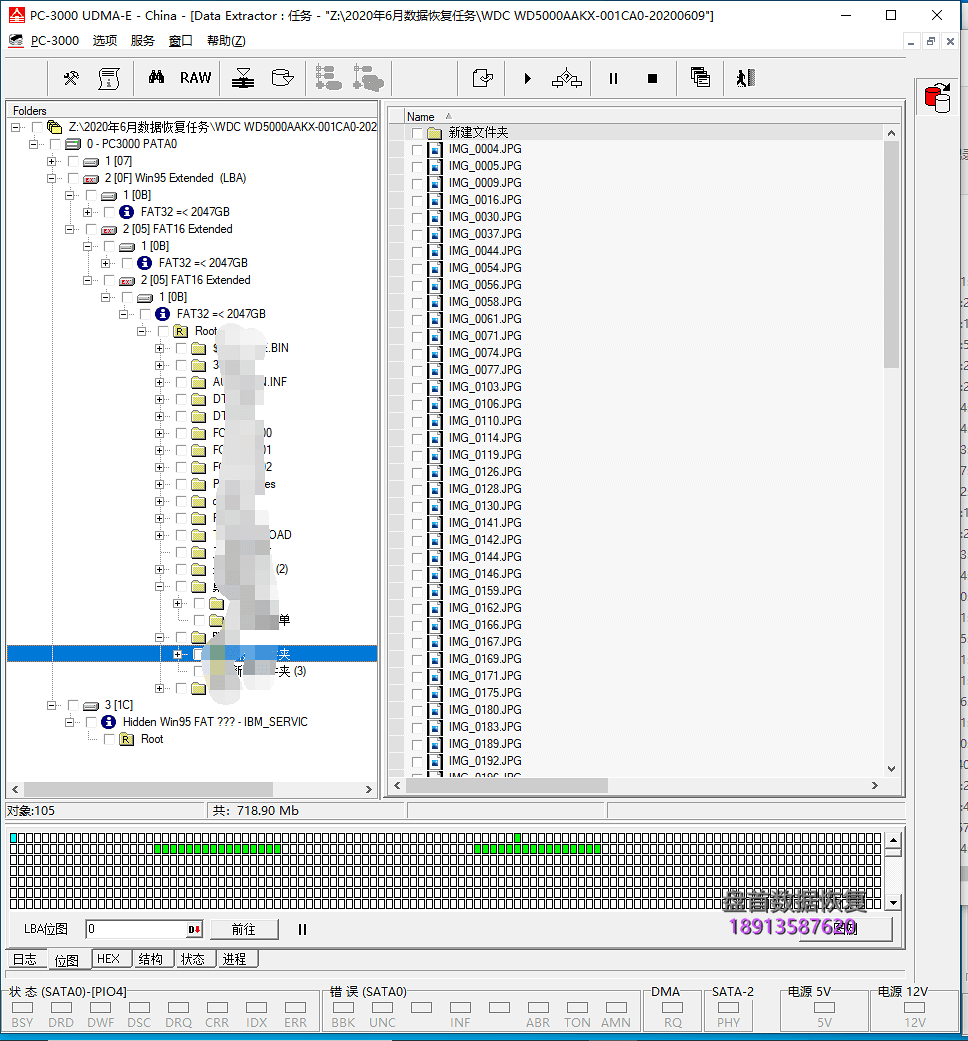The height and width of the screenshot is (1041, 968).
Task: Click the 前往 button
Action: [x=244, y=929]
